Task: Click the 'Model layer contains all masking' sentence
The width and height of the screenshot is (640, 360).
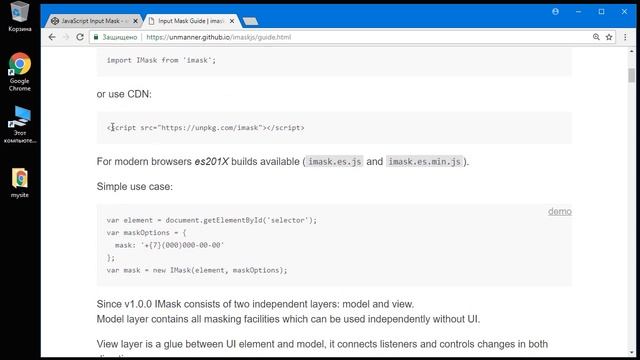Action: (x=288, y=319)
